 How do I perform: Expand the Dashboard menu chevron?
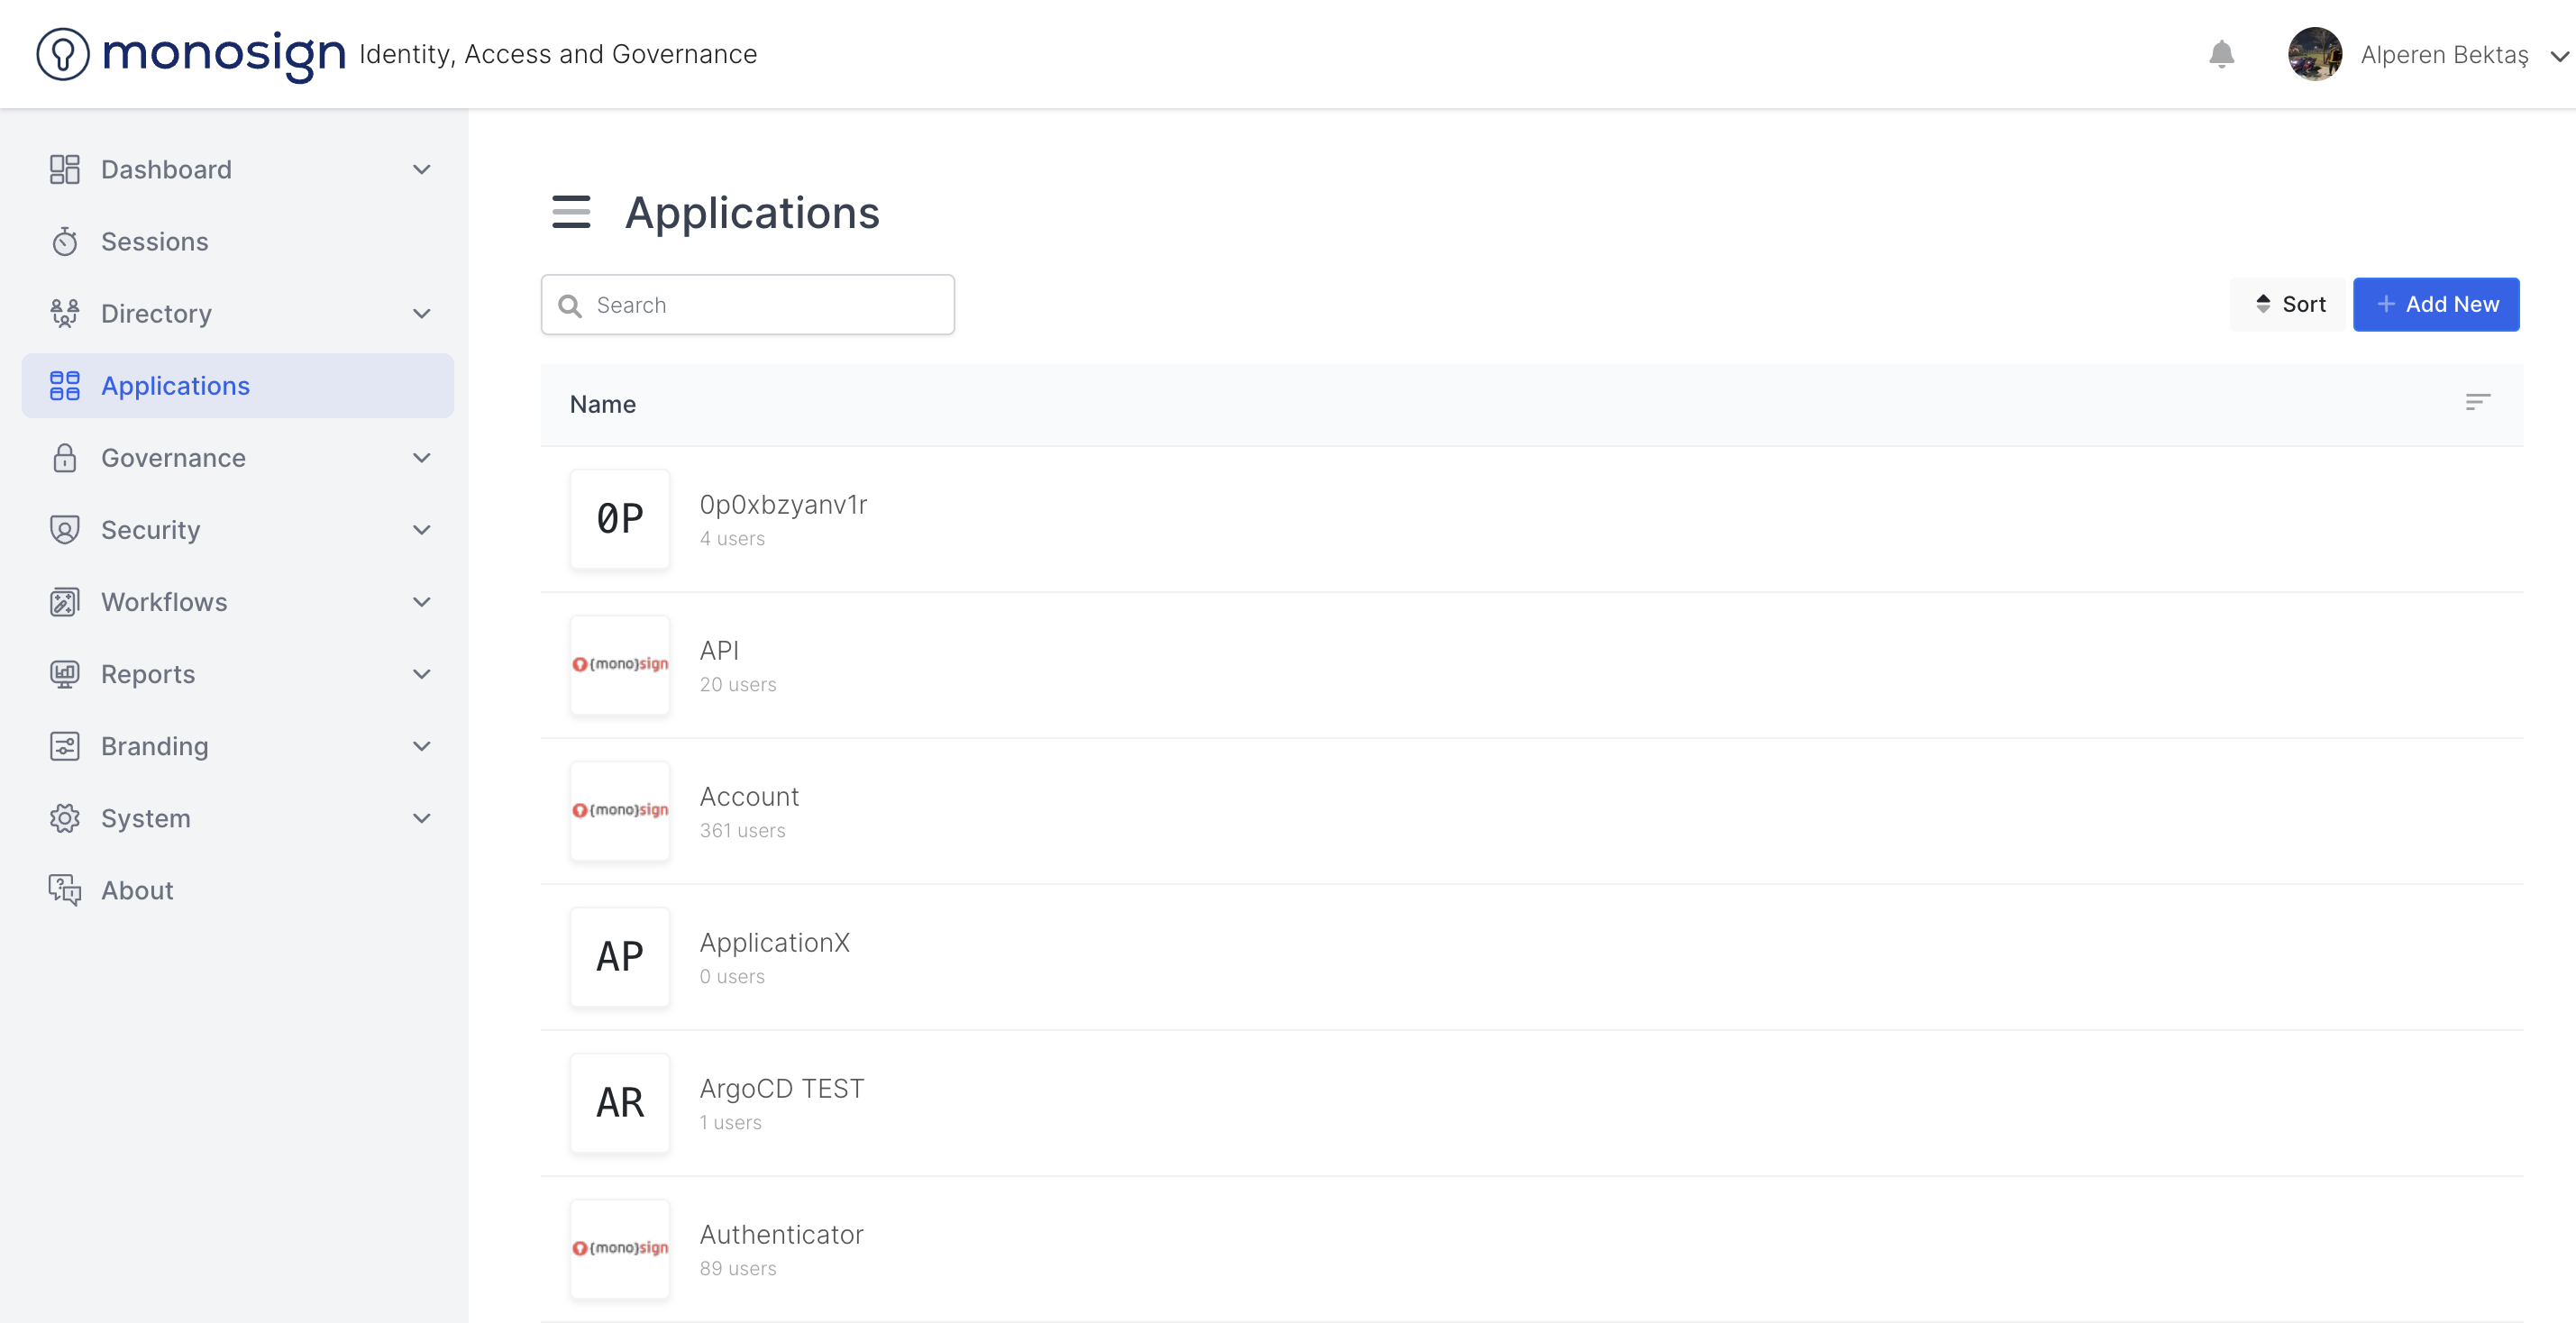click(x=422, y=170)
